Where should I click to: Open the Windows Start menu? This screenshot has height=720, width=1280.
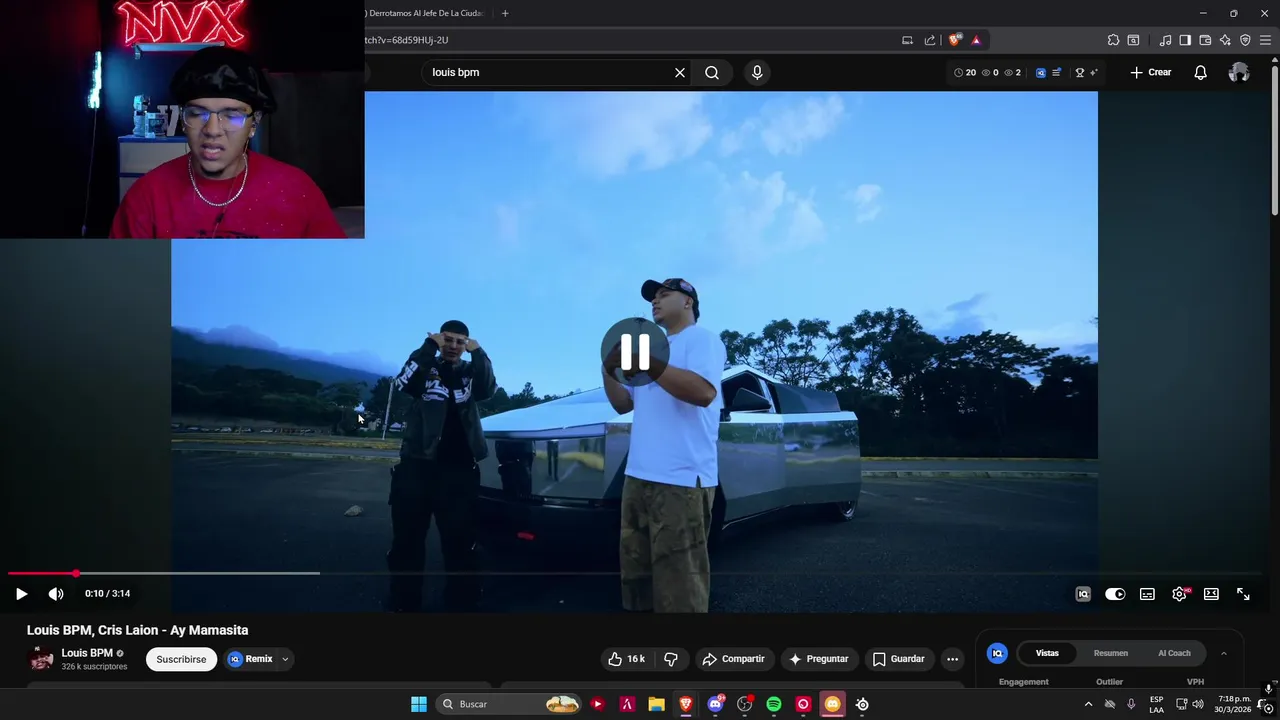(419, 704)
